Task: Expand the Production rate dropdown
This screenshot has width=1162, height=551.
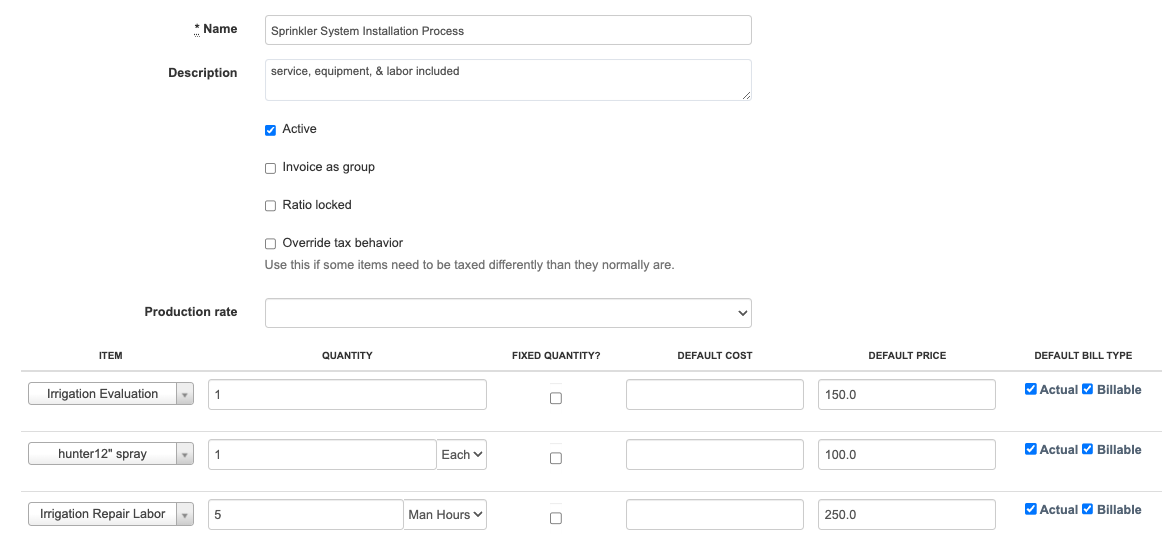Action: click(508, 313)
